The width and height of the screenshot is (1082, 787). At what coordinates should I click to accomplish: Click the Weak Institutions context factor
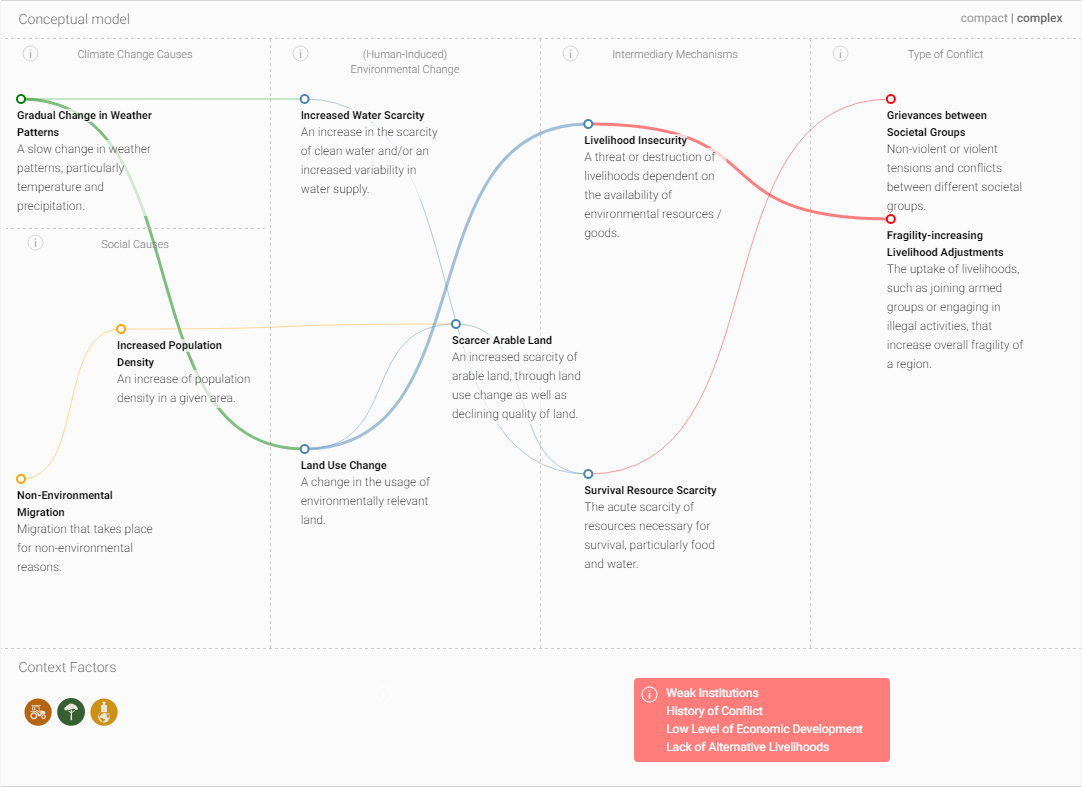[x=712, y=693]
